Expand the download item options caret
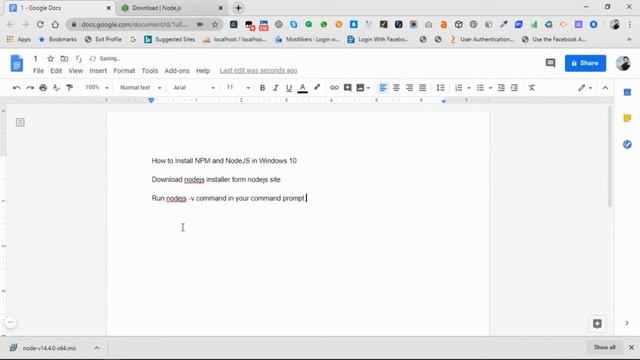 [97, 348]
